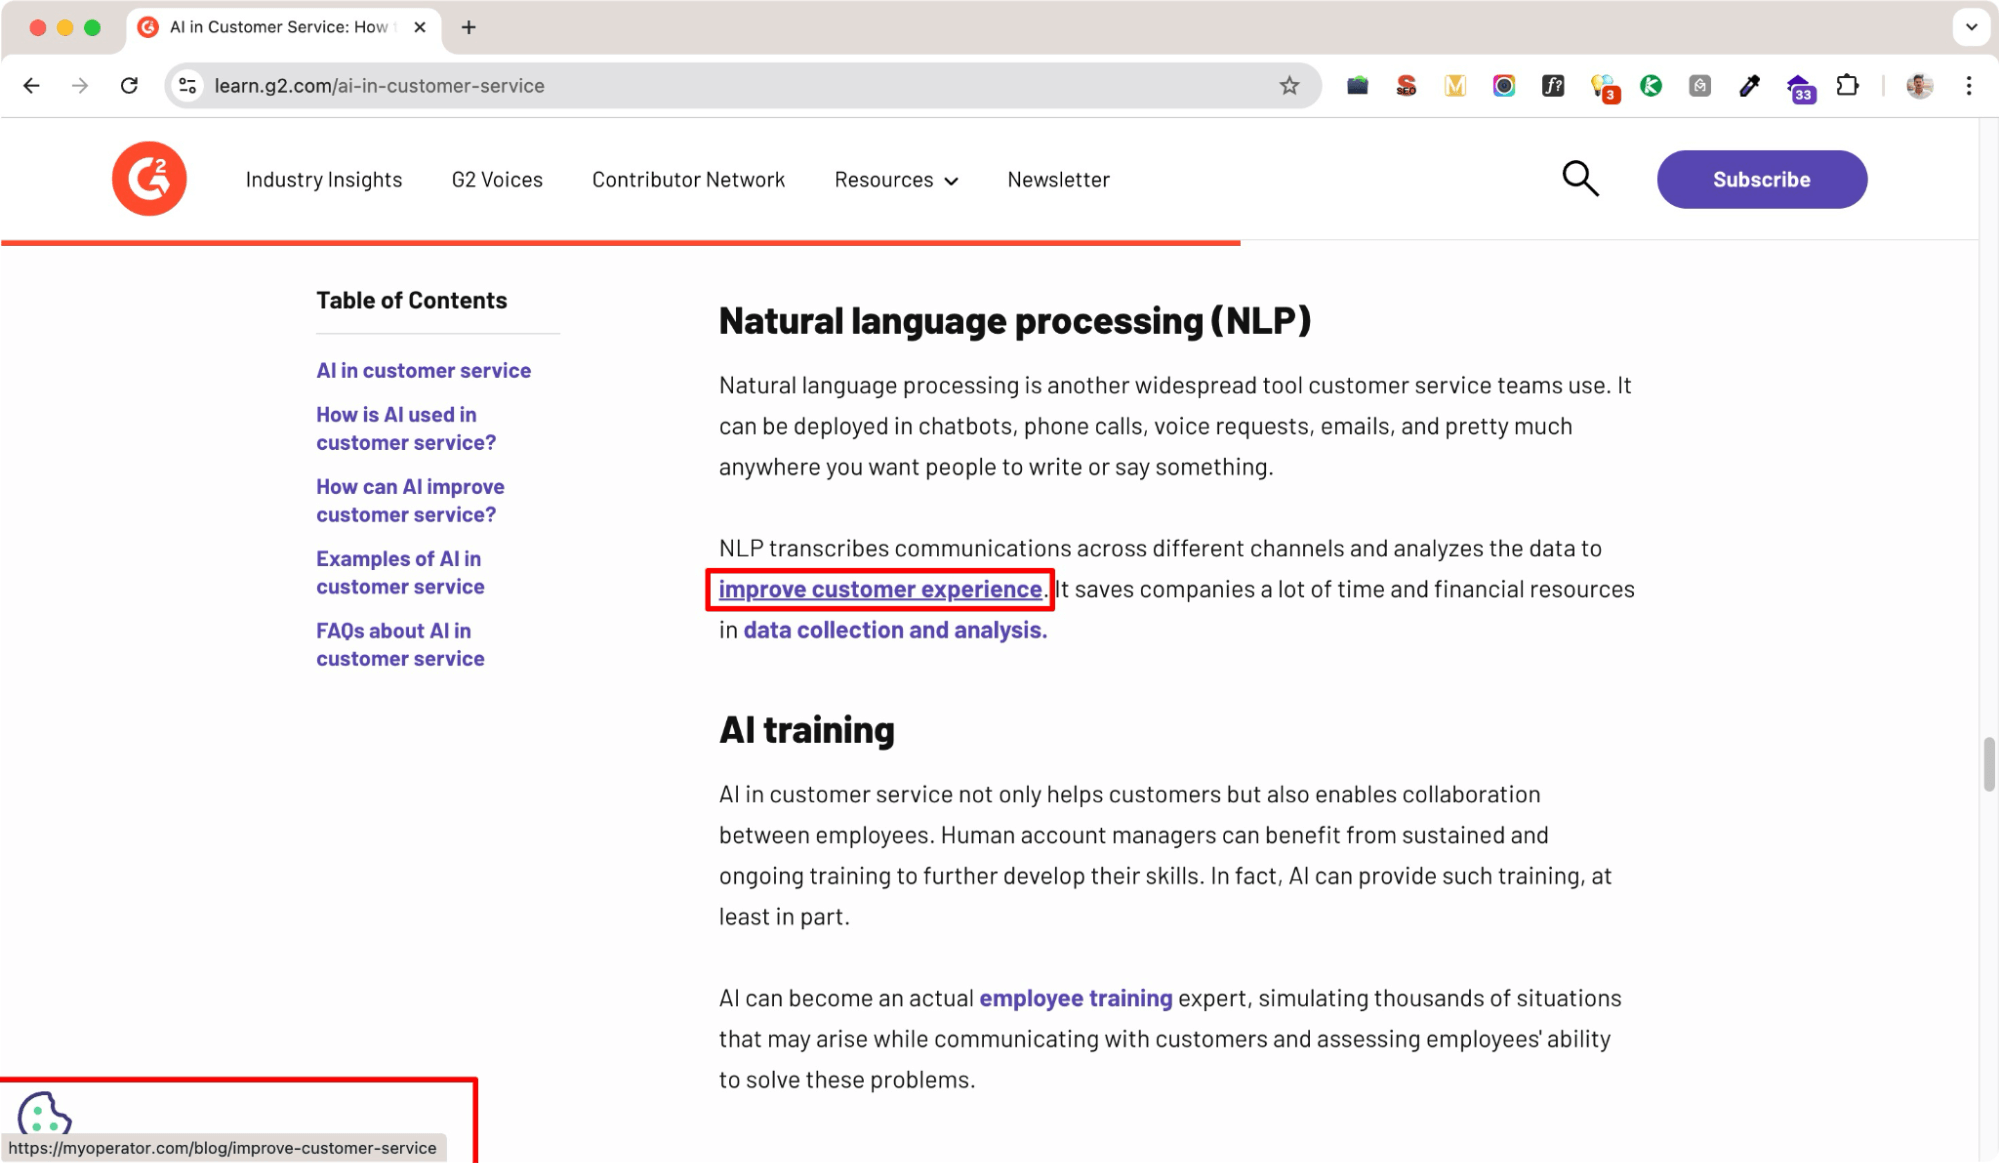The image size is (1999, 1164).
Task: Open the Chrome profile avatar
Action: pyautogui.click(x=1918, y=86)
